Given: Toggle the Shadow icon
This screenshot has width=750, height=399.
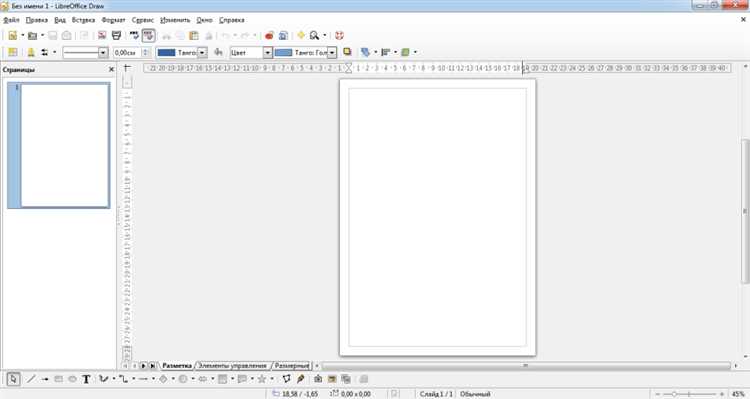Looking at the screenshot, I should tap(347, 52).
